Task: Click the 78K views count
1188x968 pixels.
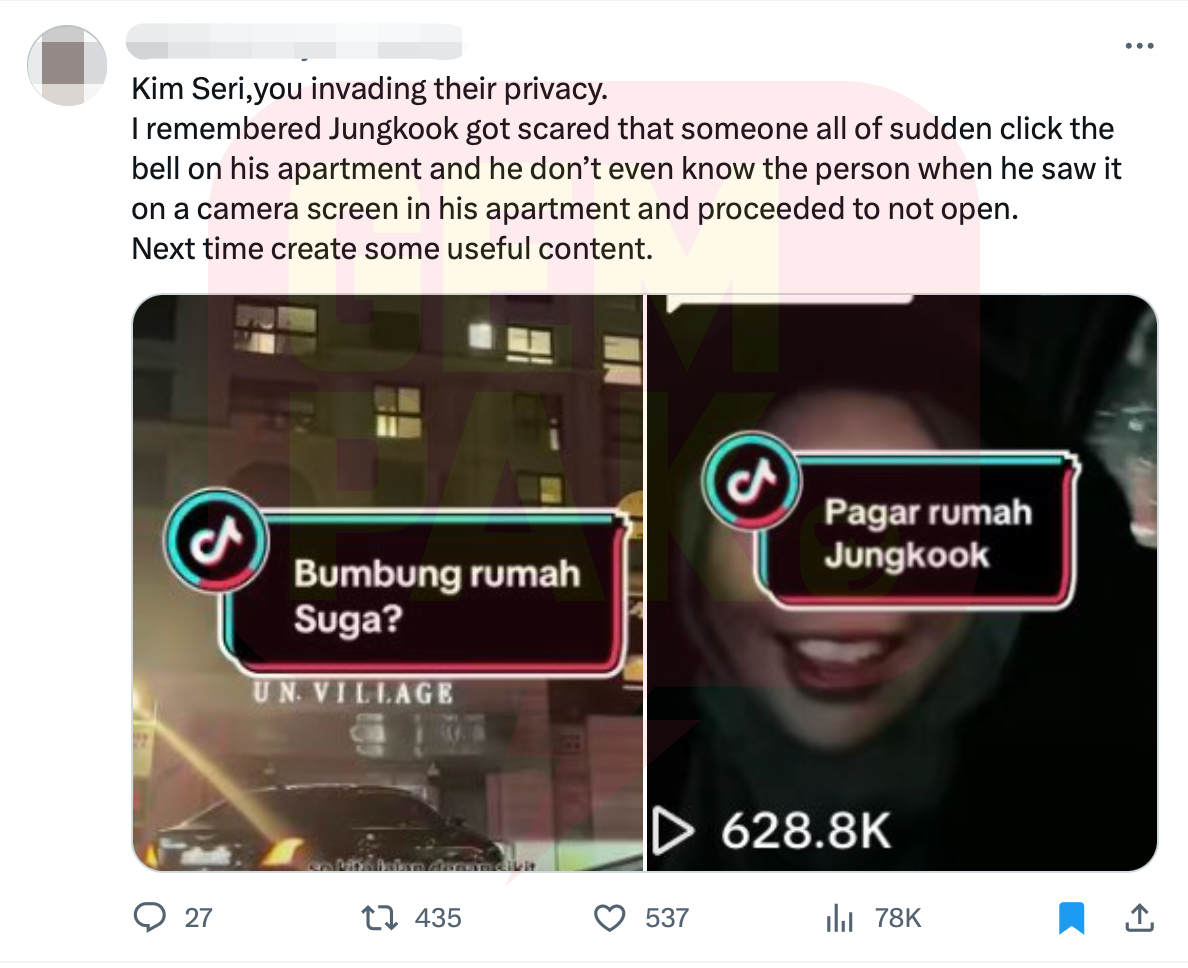Action: (898, 918)
